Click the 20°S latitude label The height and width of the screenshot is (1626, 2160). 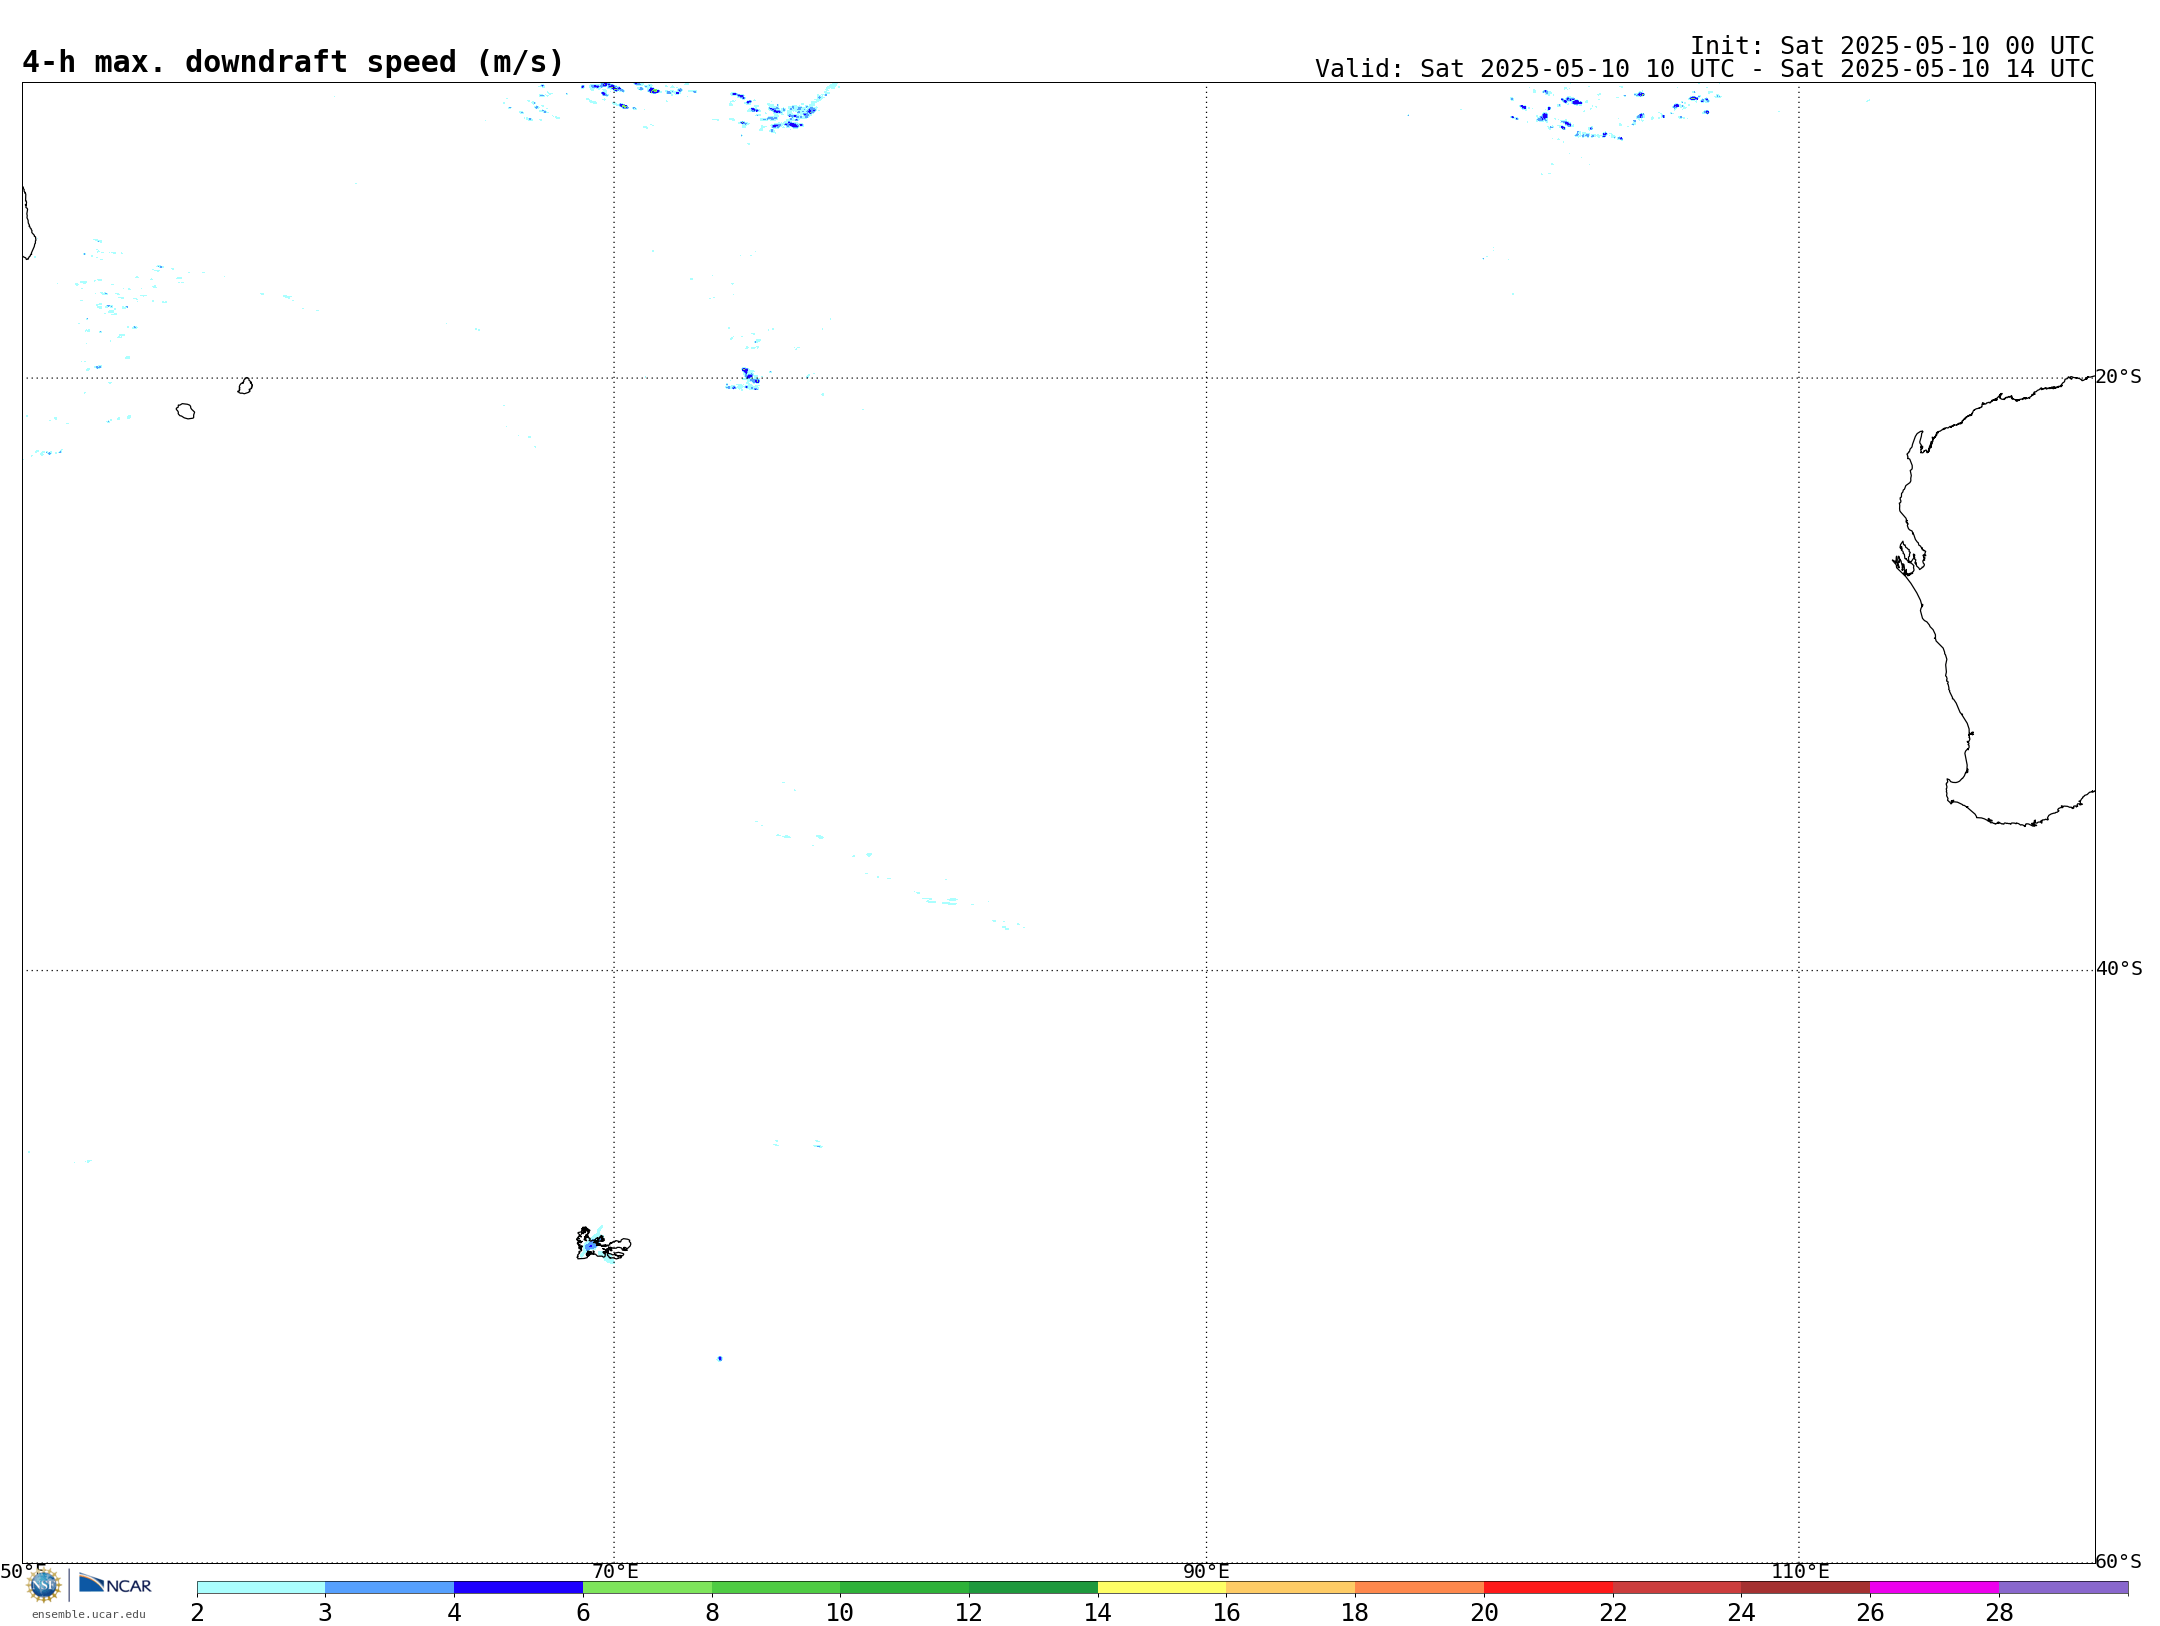tap(2118, 377)
